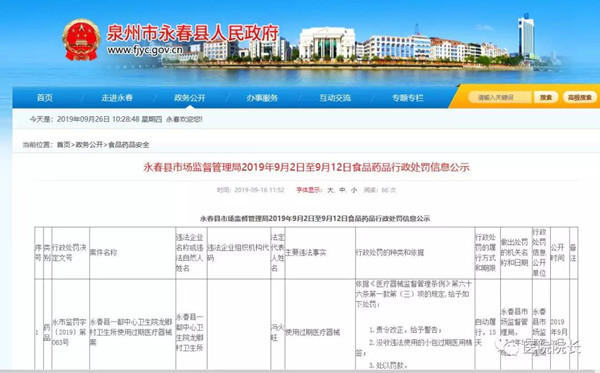Click the 高级搜索 advanced search button
Viewport: 600px width, 373px height.
click(x=580, y=98)
